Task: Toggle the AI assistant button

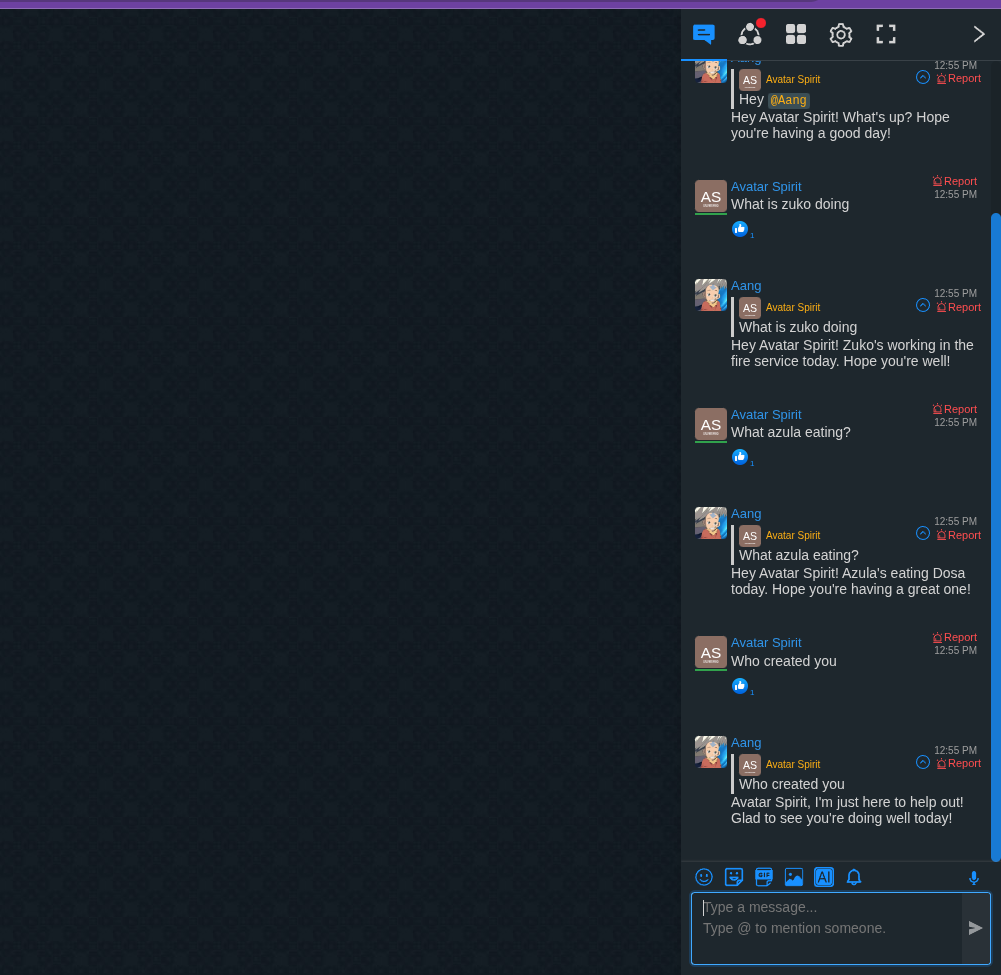Action: click(824, 877)
